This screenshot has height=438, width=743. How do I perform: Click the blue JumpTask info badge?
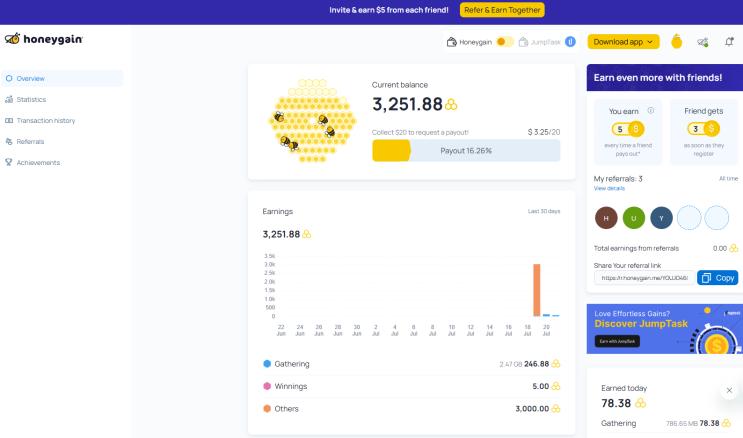click(571, 42)
